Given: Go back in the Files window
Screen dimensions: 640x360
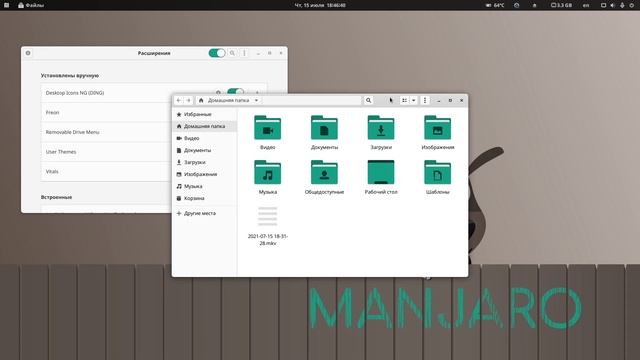Looking at the screenshot, I should tap(179, 100).
